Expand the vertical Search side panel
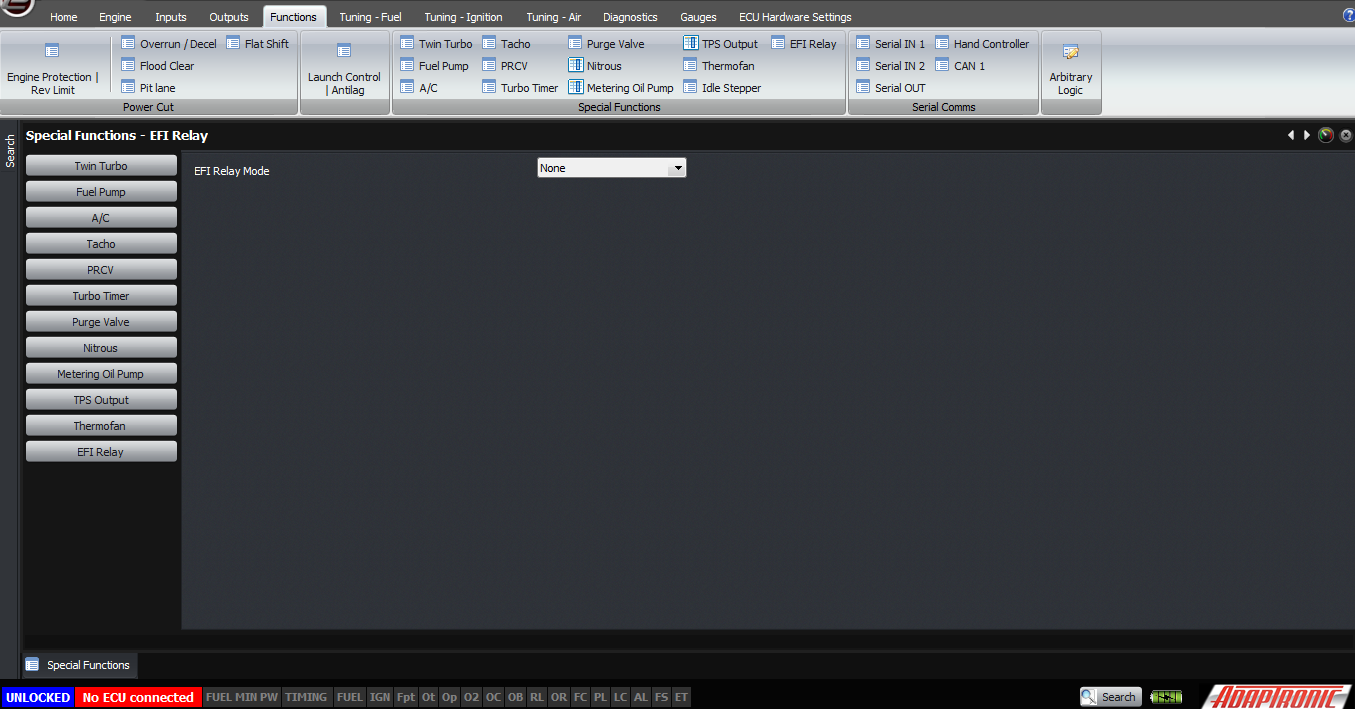Screen dimensions: 1355x709 tap(10, 151)
